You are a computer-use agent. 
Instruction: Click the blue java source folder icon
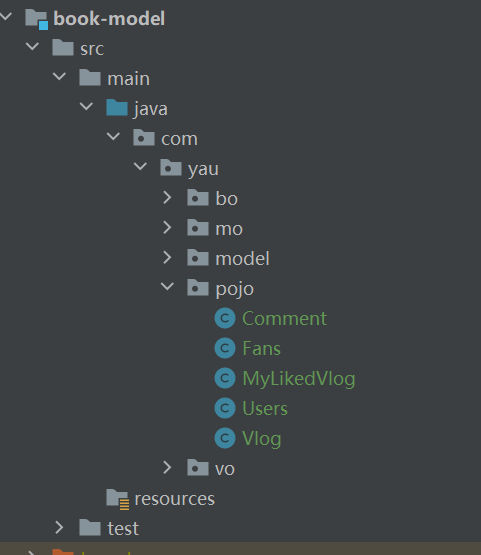tap(117, 108)
